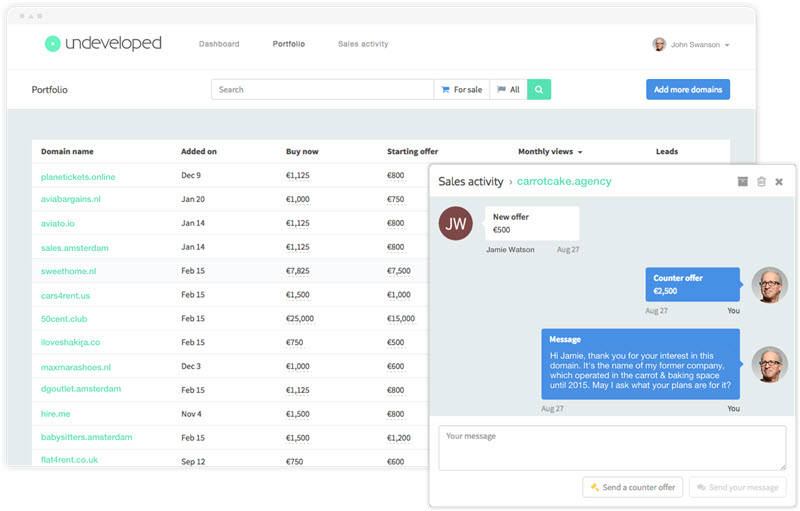Open iloveshakira.co domain
This screenshot has width=800, height=511.
coord(70,342)
